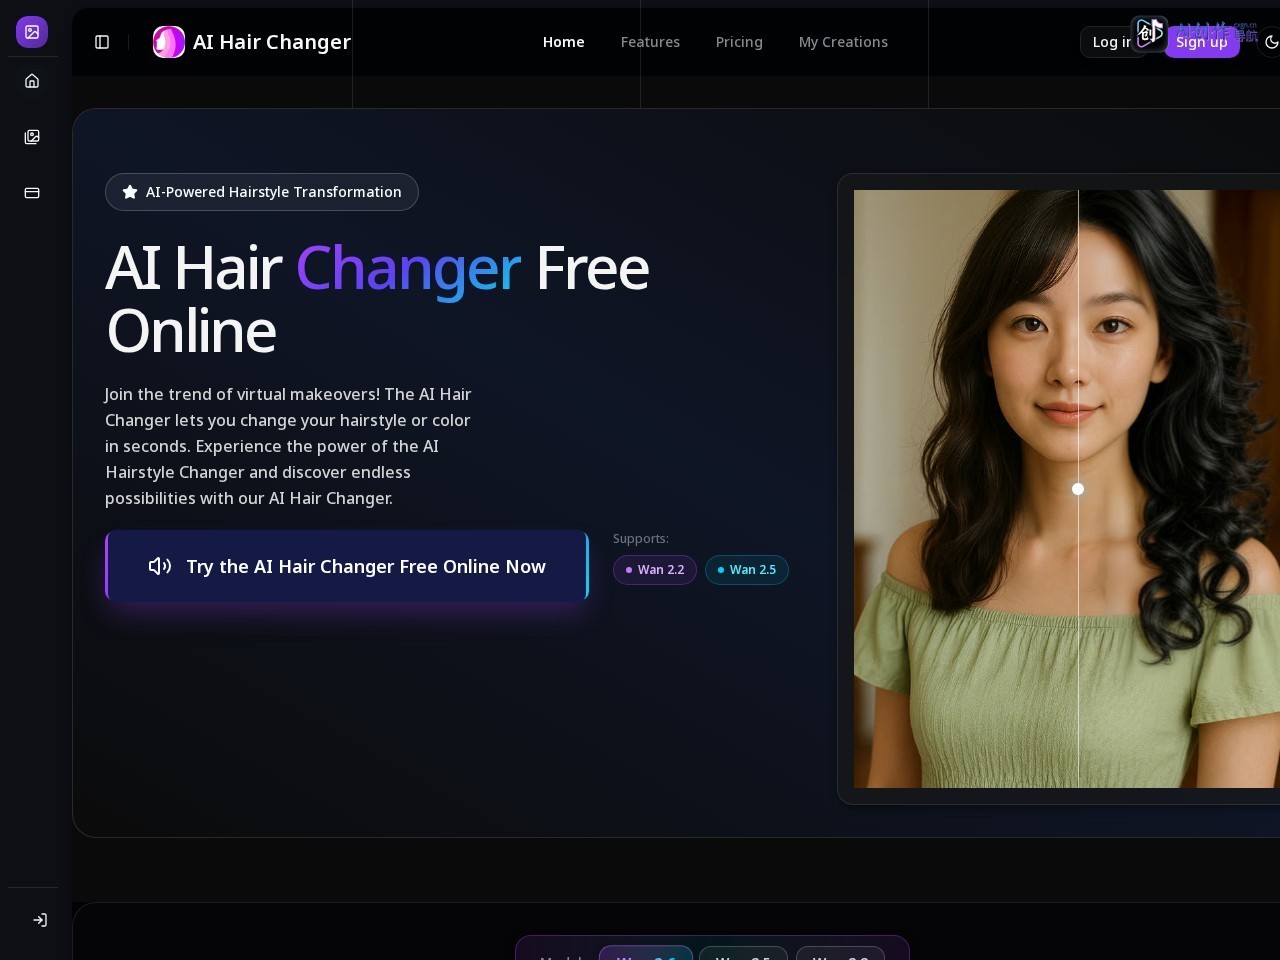Open the Home icon in left sidebar
The image size is (1280, 960).
32,81
